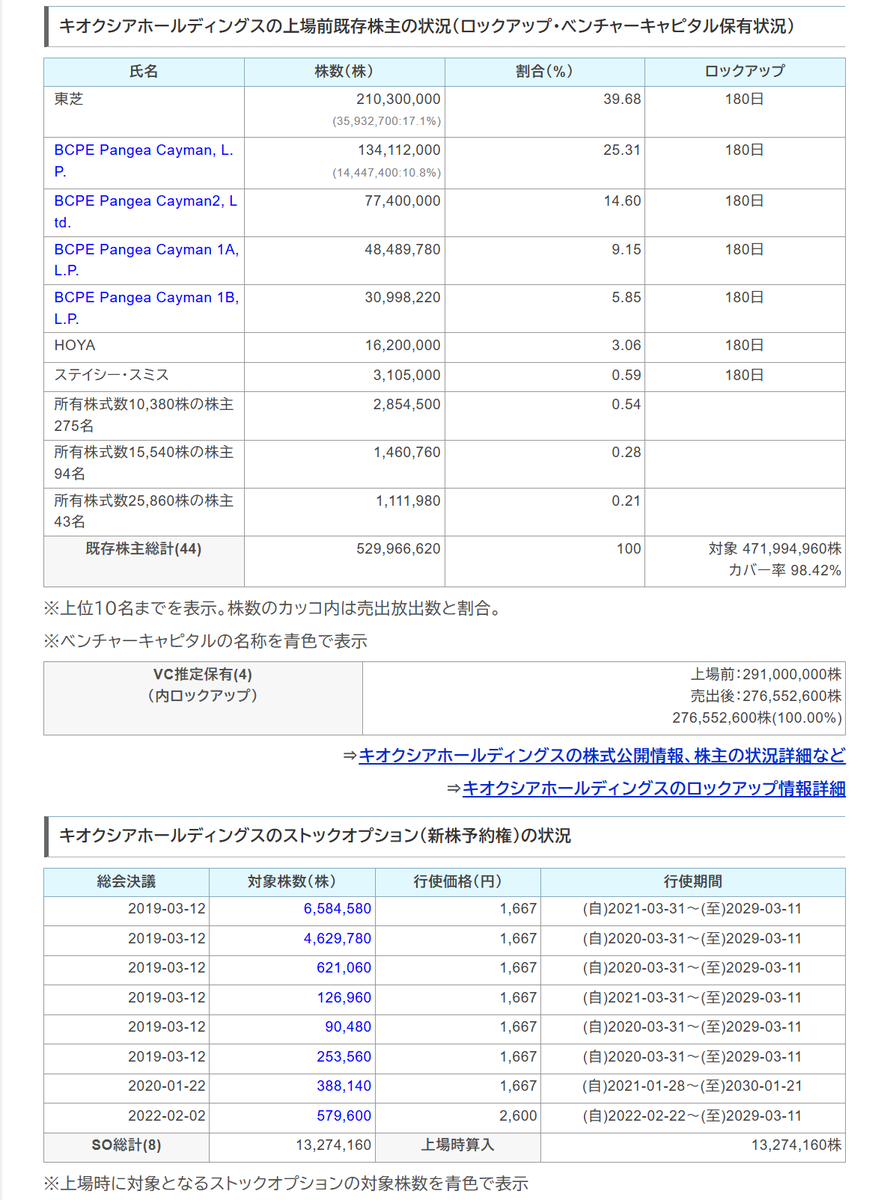Viewport: 884px width, 1200px height.
Task: Click the 割合(%) column header
Action: click(545, 72)
